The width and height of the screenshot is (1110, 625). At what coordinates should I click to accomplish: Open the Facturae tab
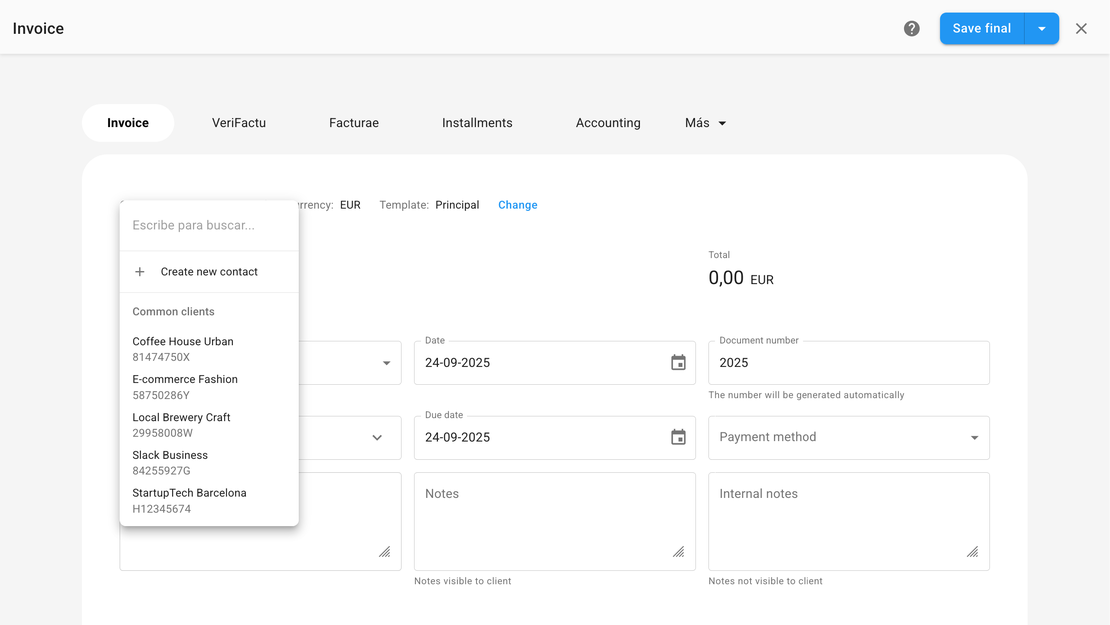pyautogui.click(x=354, y=123)
